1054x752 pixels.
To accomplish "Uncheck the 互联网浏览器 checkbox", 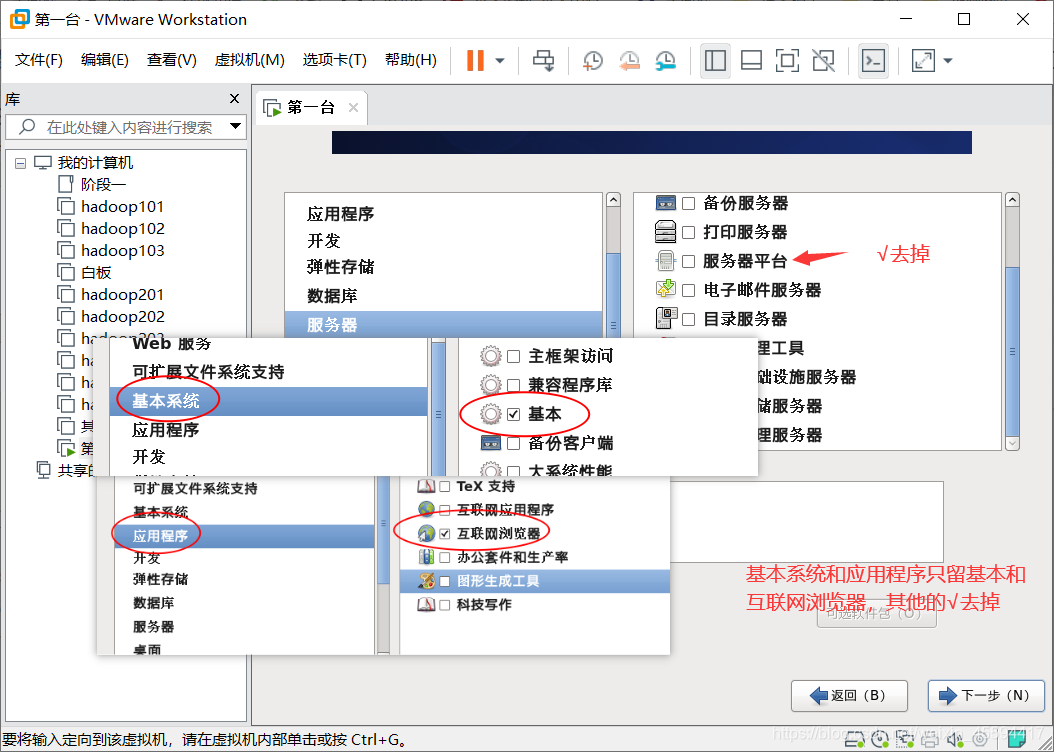I will (444, 534).
